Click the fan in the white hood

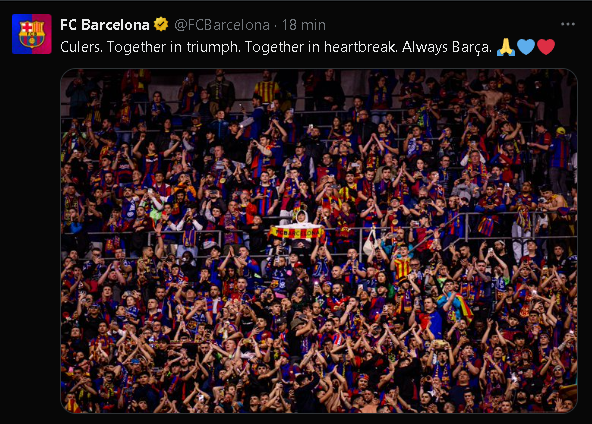tap(301, 219)
